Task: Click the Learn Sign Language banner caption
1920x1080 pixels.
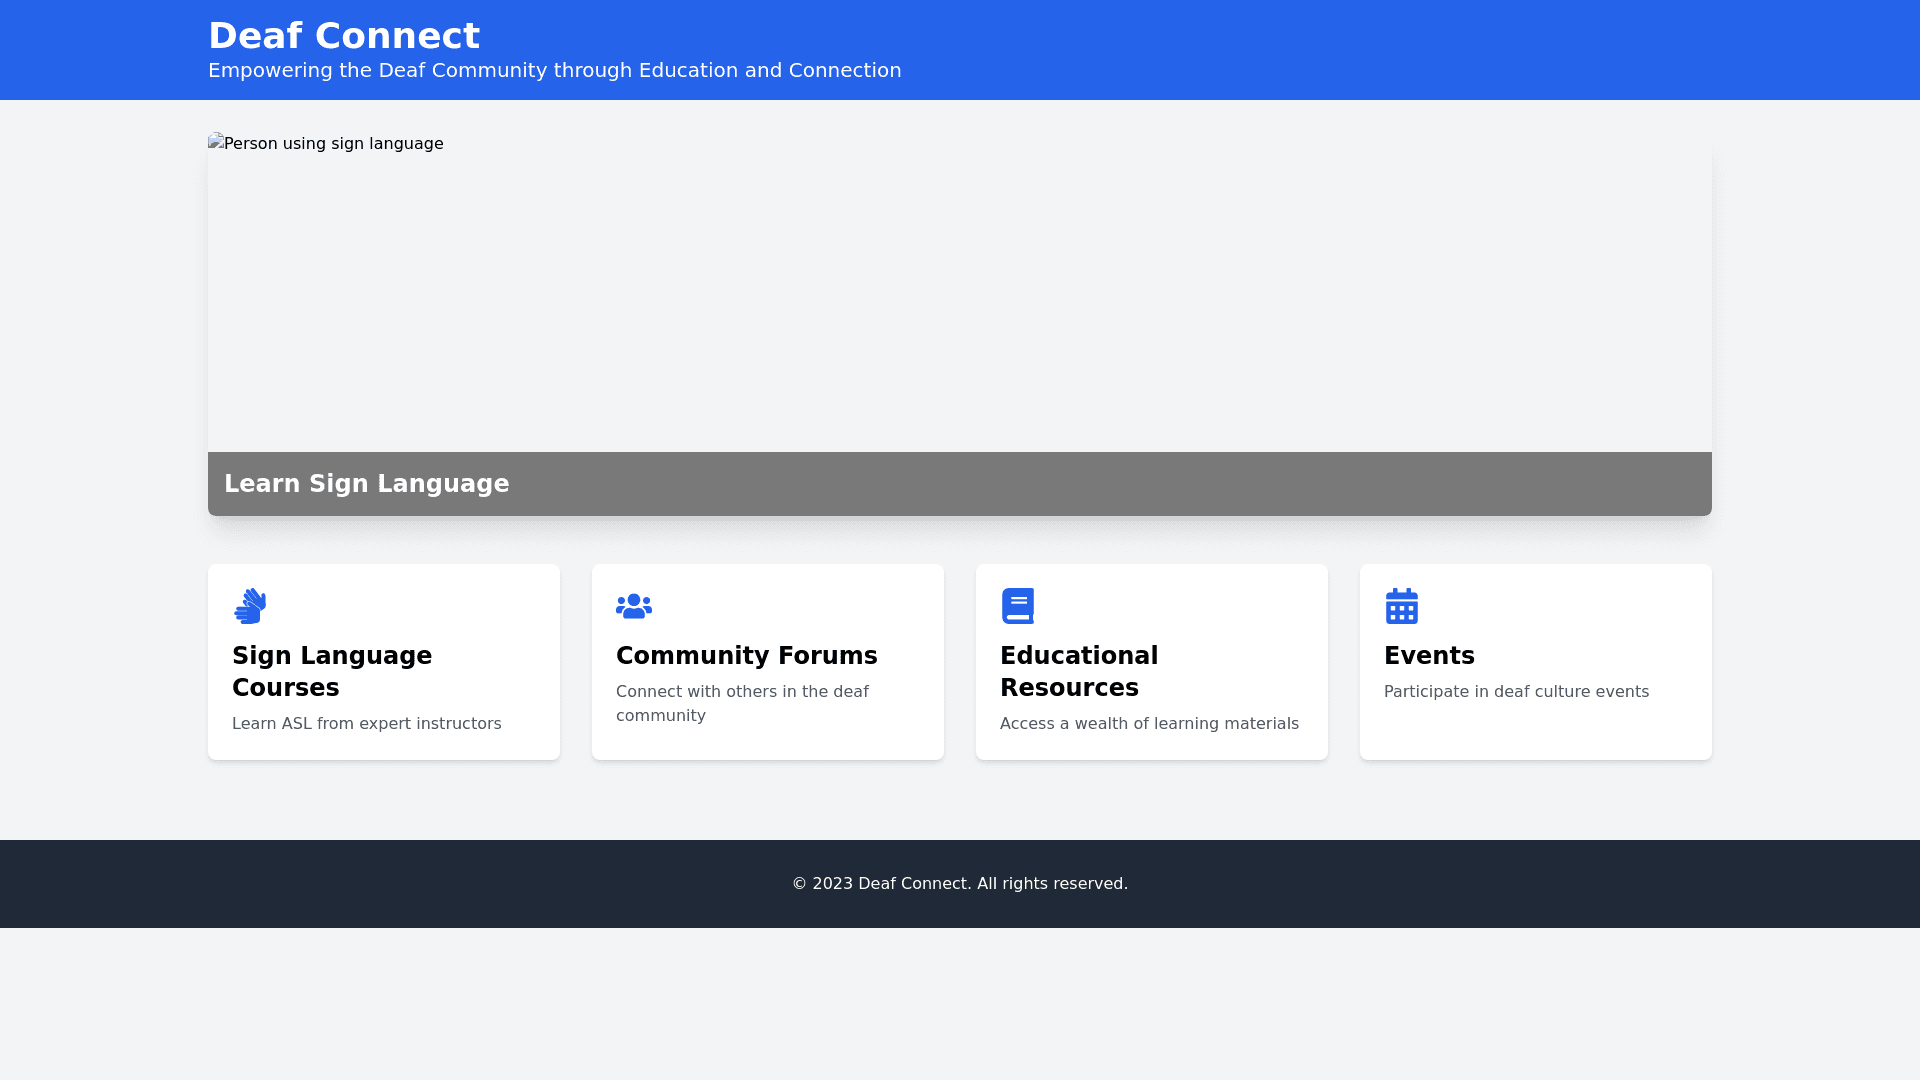Action: [366, 484]
